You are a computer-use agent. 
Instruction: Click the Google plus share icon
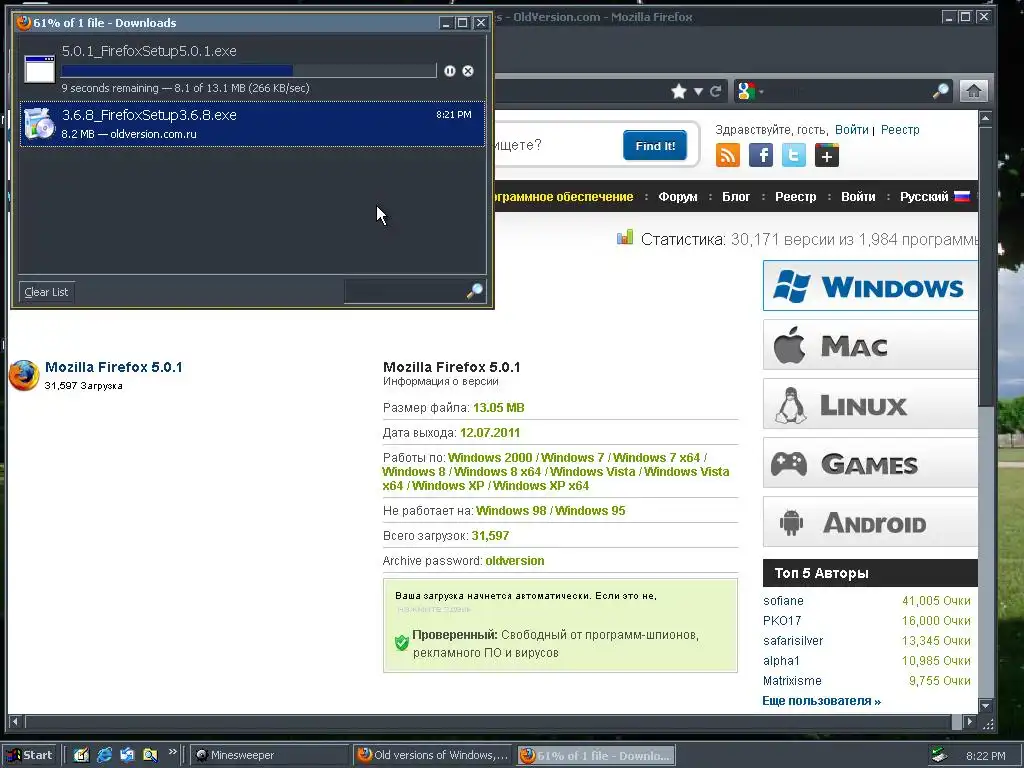tap(827, 155)
